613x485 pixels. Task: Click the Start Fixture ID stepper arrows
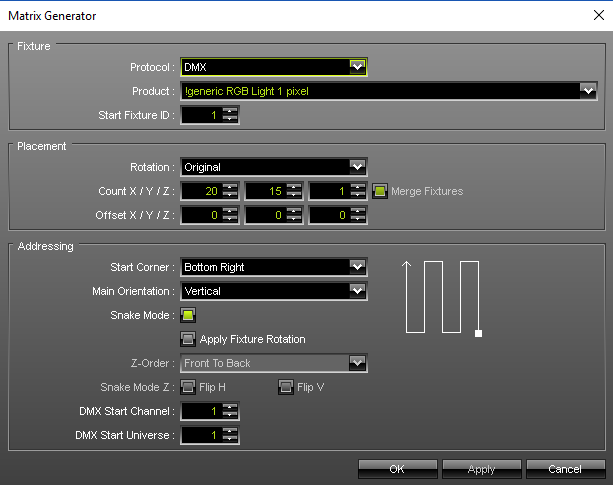(x=231, y=115)
